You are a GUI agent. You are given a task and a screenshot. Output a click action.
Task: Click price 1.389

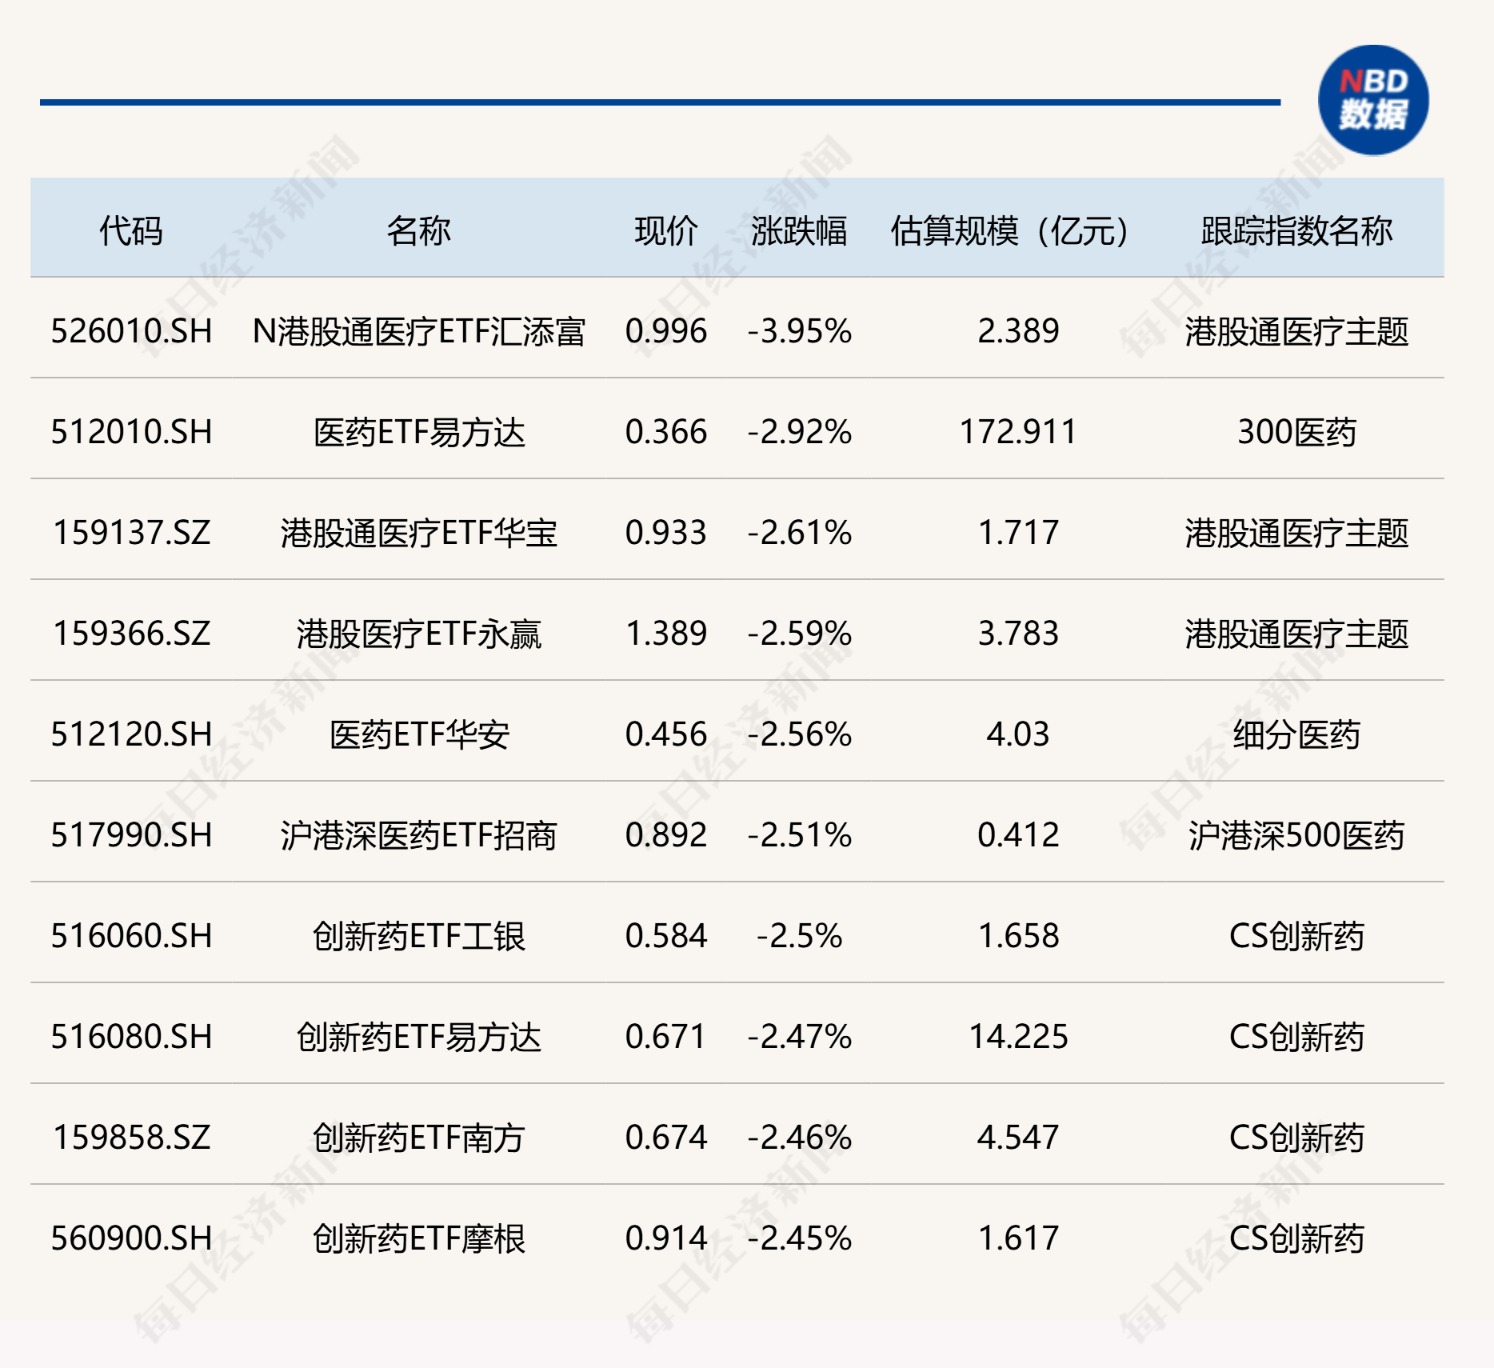666,634
